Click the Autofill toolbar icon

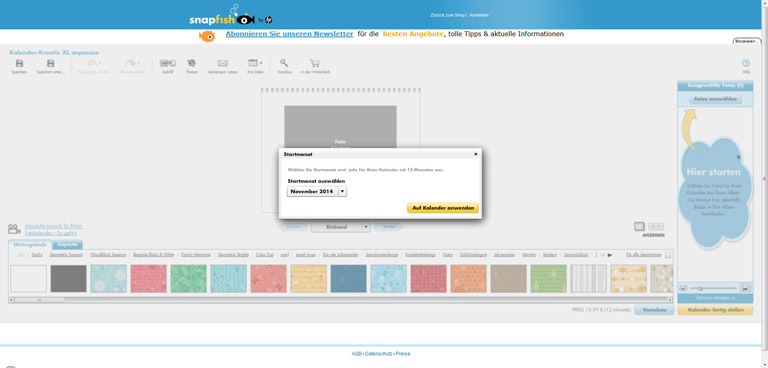[x=168, y=63]
